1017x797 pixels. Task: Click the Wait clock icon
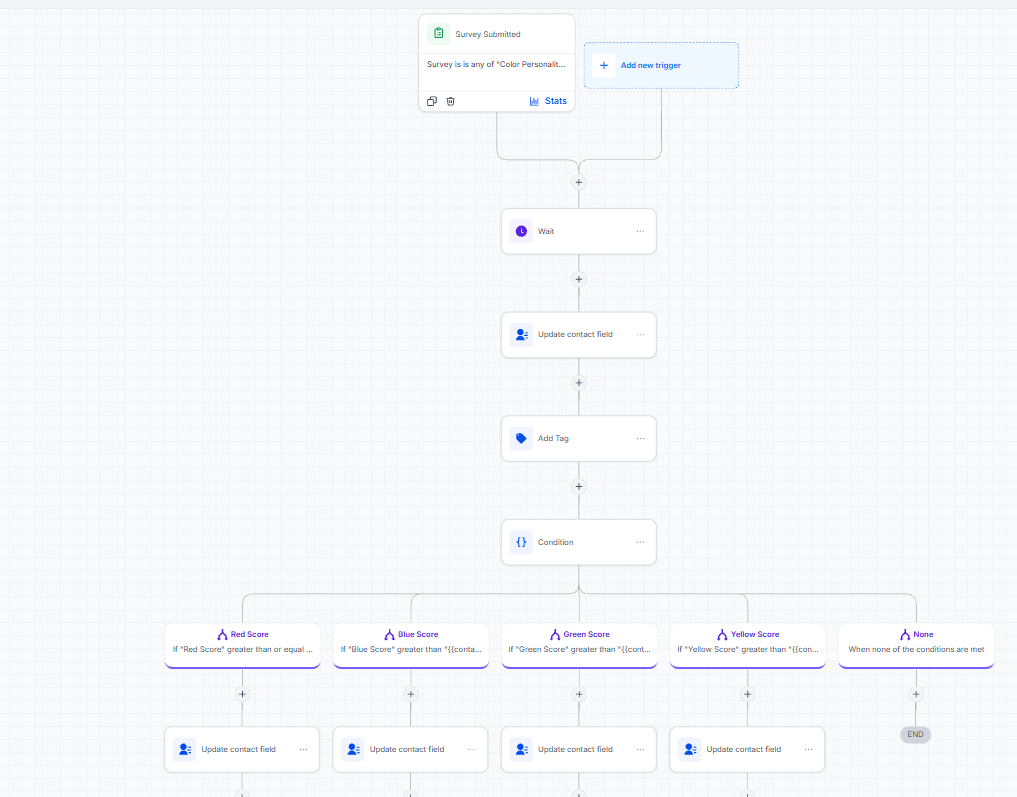click(521, 231)
